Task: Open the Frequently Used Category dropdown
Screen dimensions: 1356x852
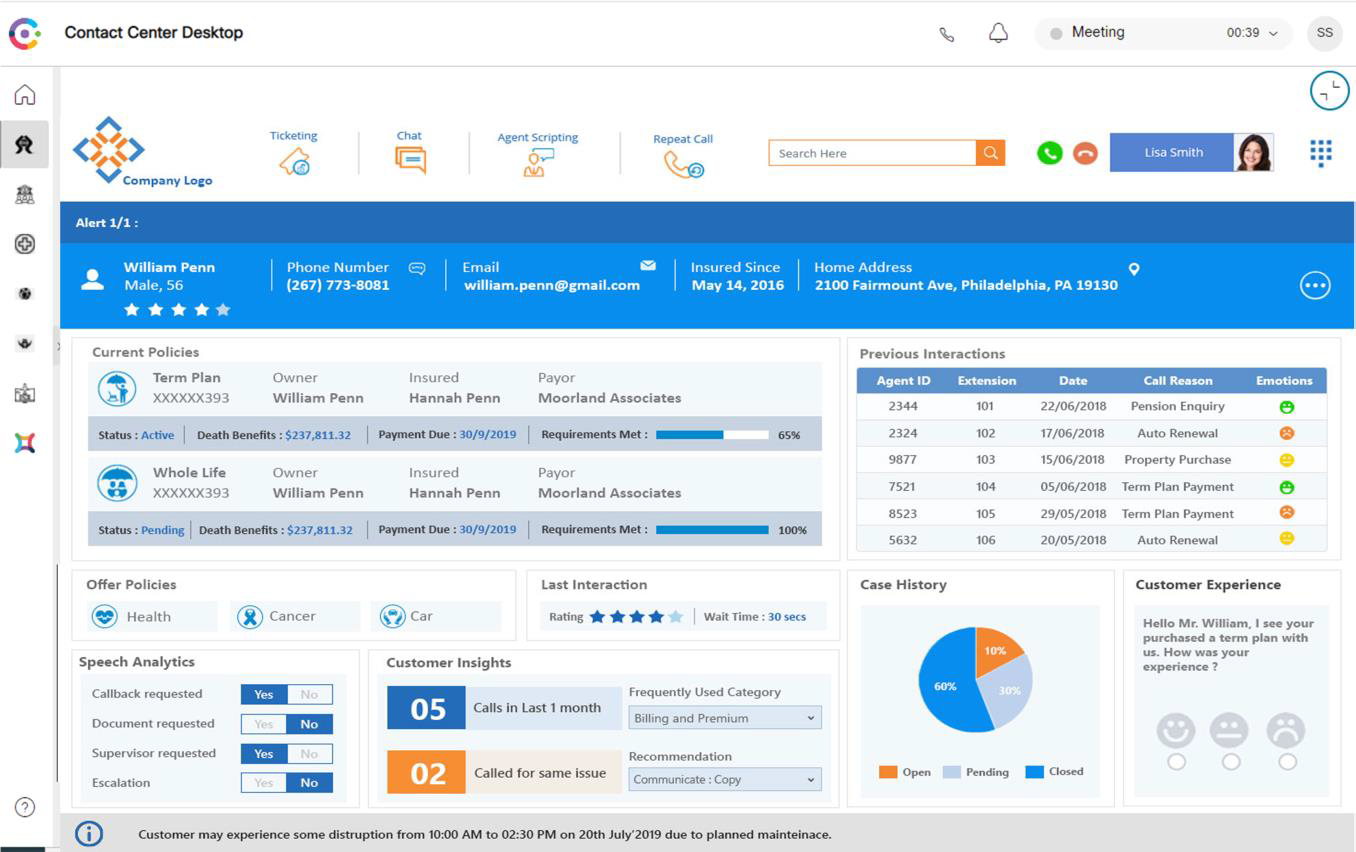Action: click(x=725, y=718)
